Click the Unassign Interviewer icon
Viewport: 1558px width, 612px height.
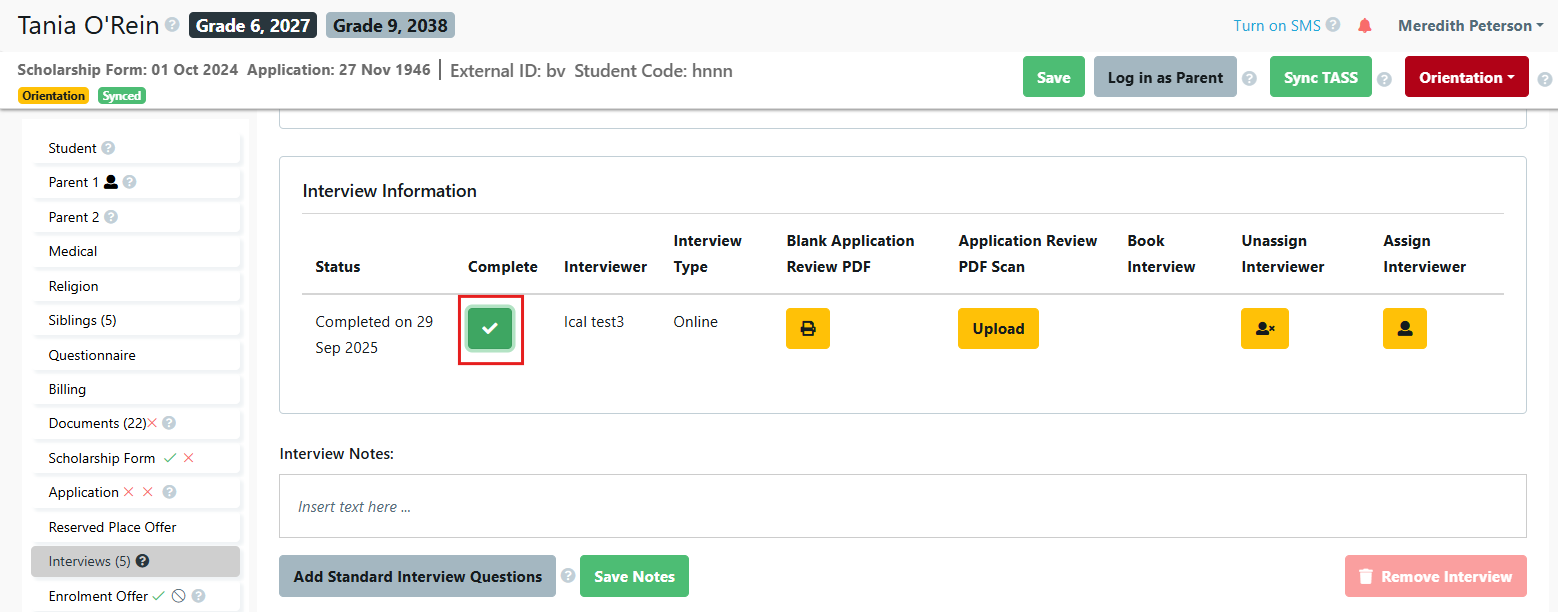(x=1264, y=327)
